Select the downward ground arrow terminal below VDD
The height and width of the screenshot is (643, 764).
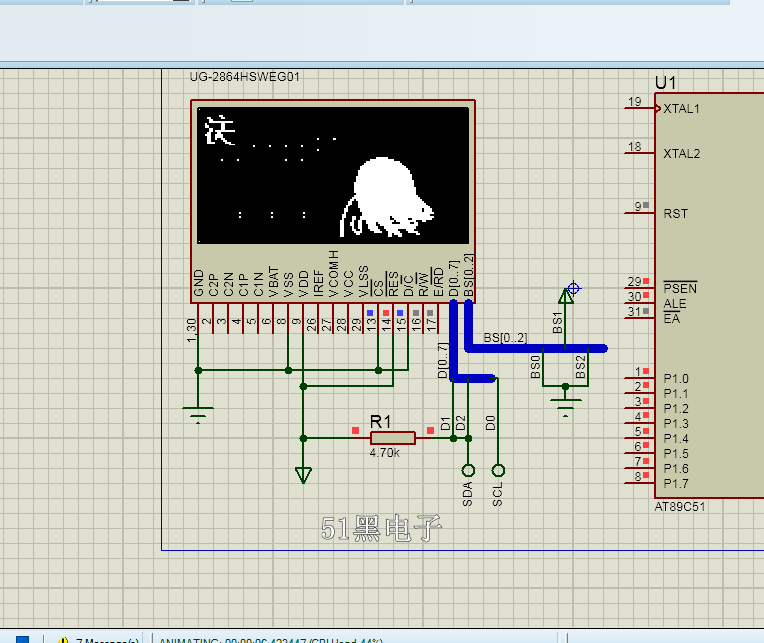303,475
